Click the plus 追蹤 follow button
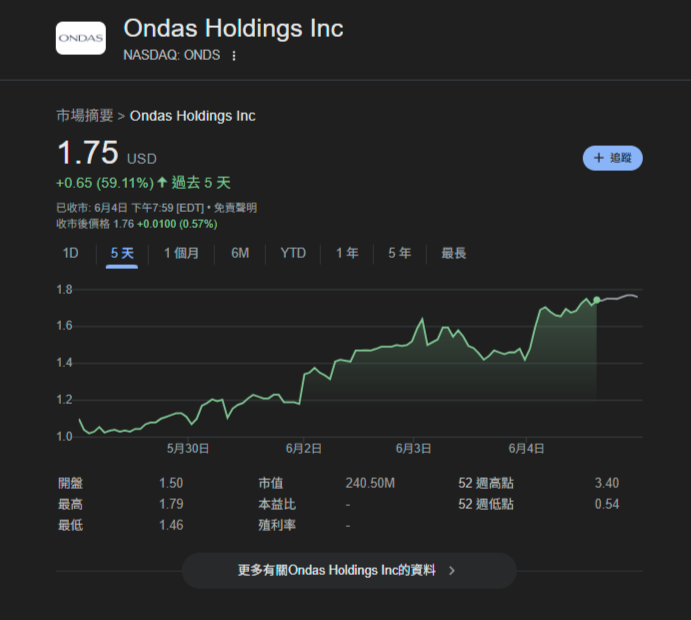The image size is (691, 620). tap(612, 158)
